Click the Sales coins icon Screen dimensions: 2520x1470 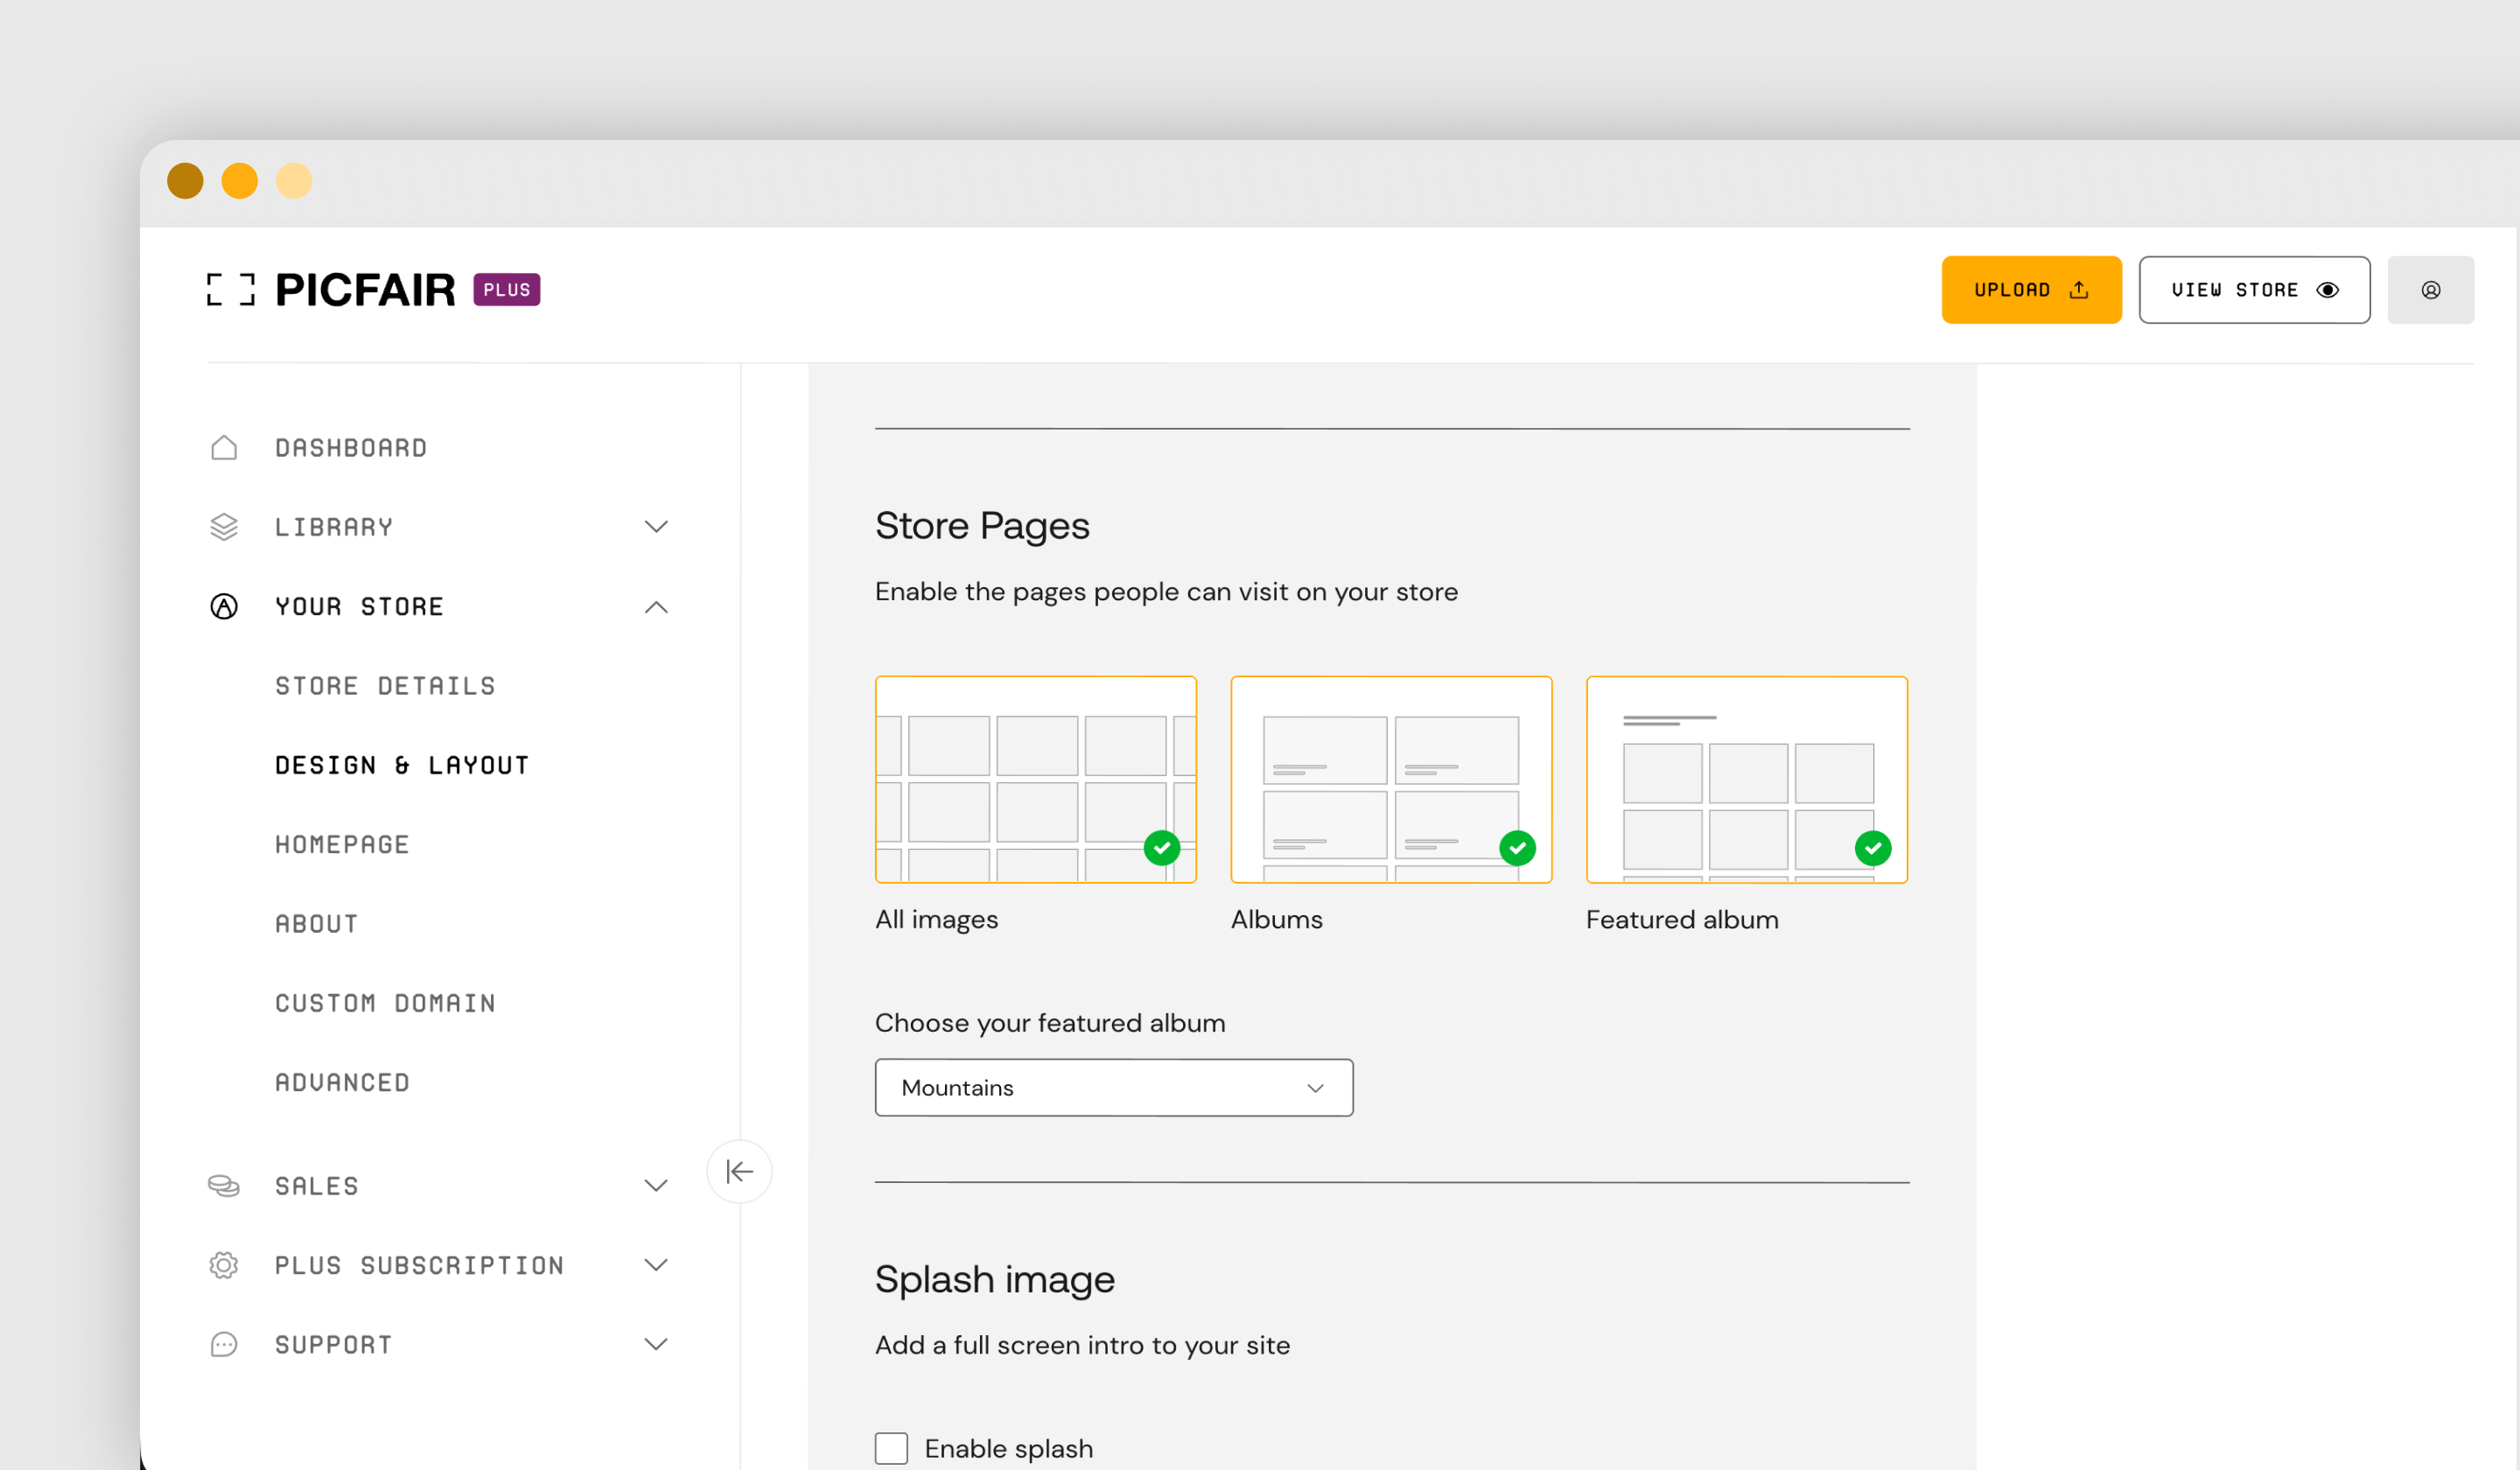pos(224,1186)
